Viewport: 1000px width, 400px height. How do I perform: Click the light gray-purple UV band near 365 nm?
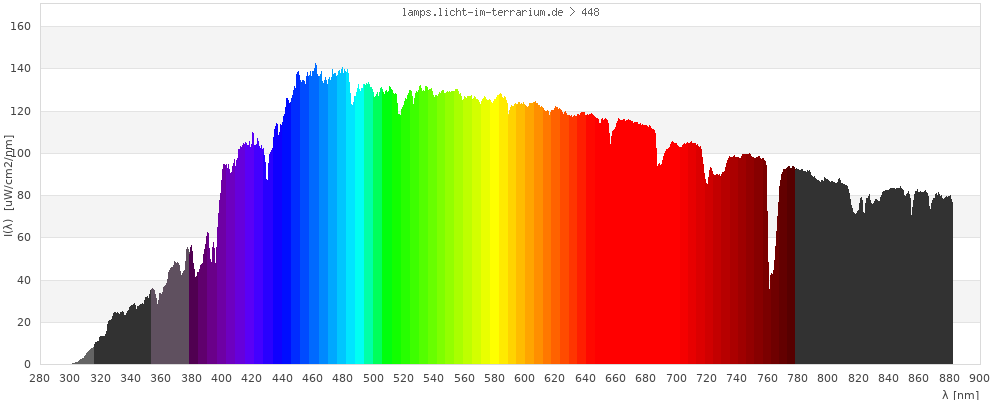click(x=169, y=320)
